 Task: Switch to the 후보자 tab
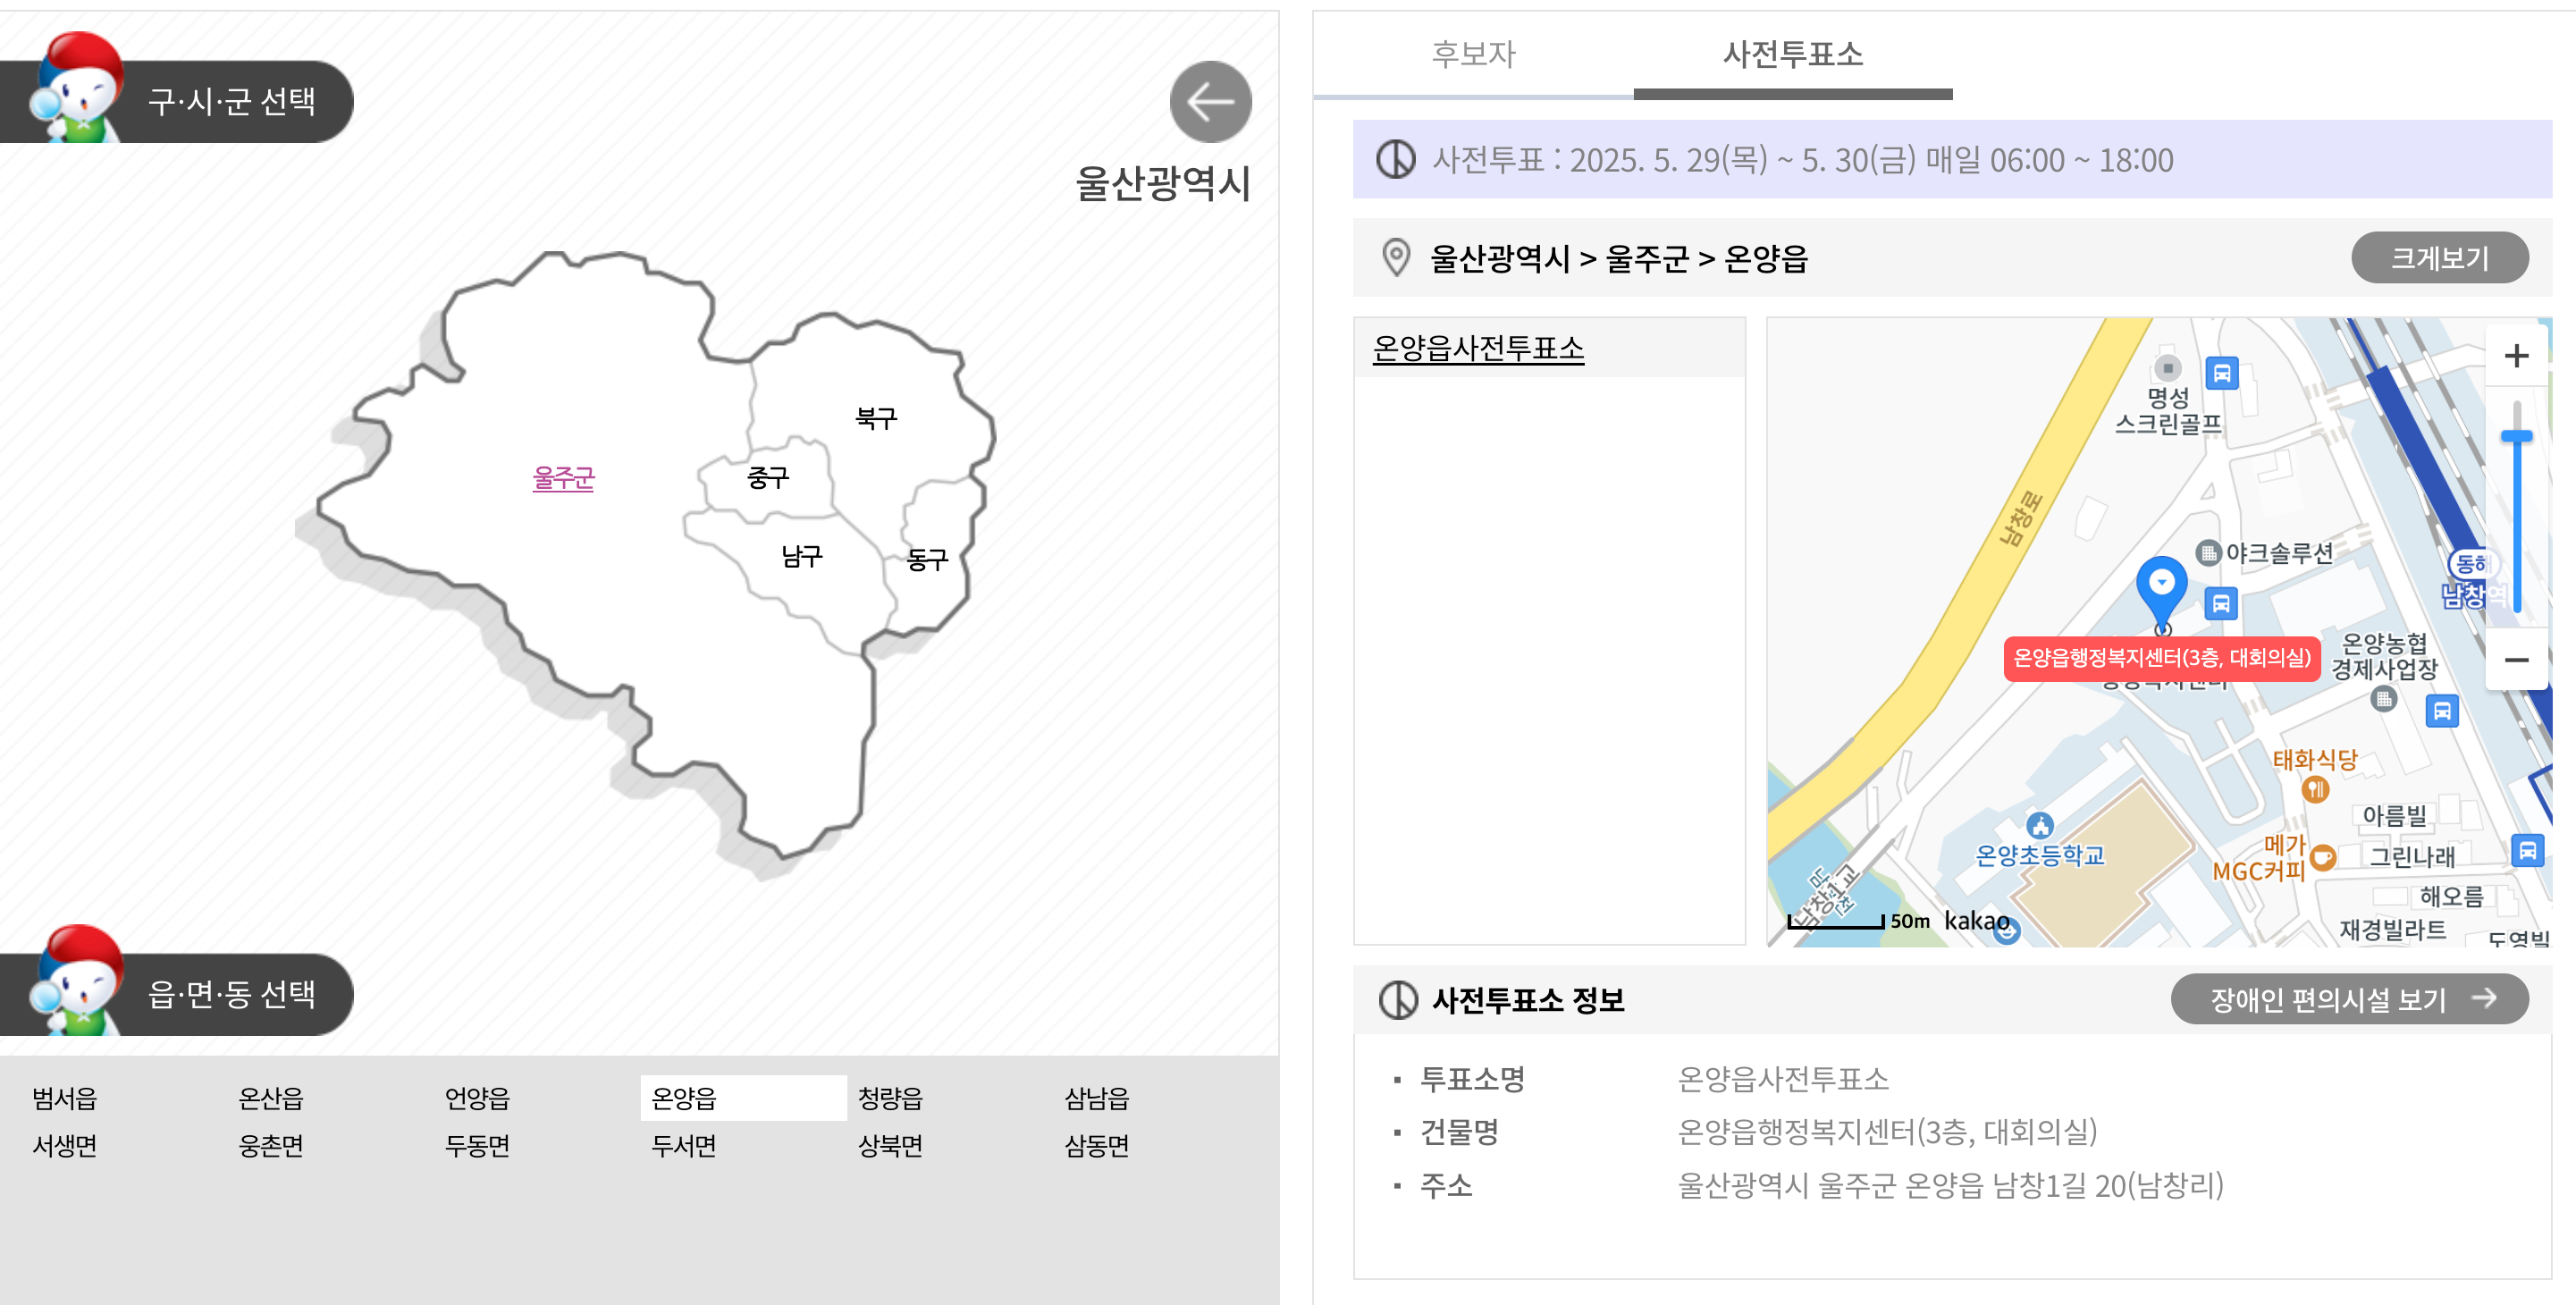[x=1473, y=54]
